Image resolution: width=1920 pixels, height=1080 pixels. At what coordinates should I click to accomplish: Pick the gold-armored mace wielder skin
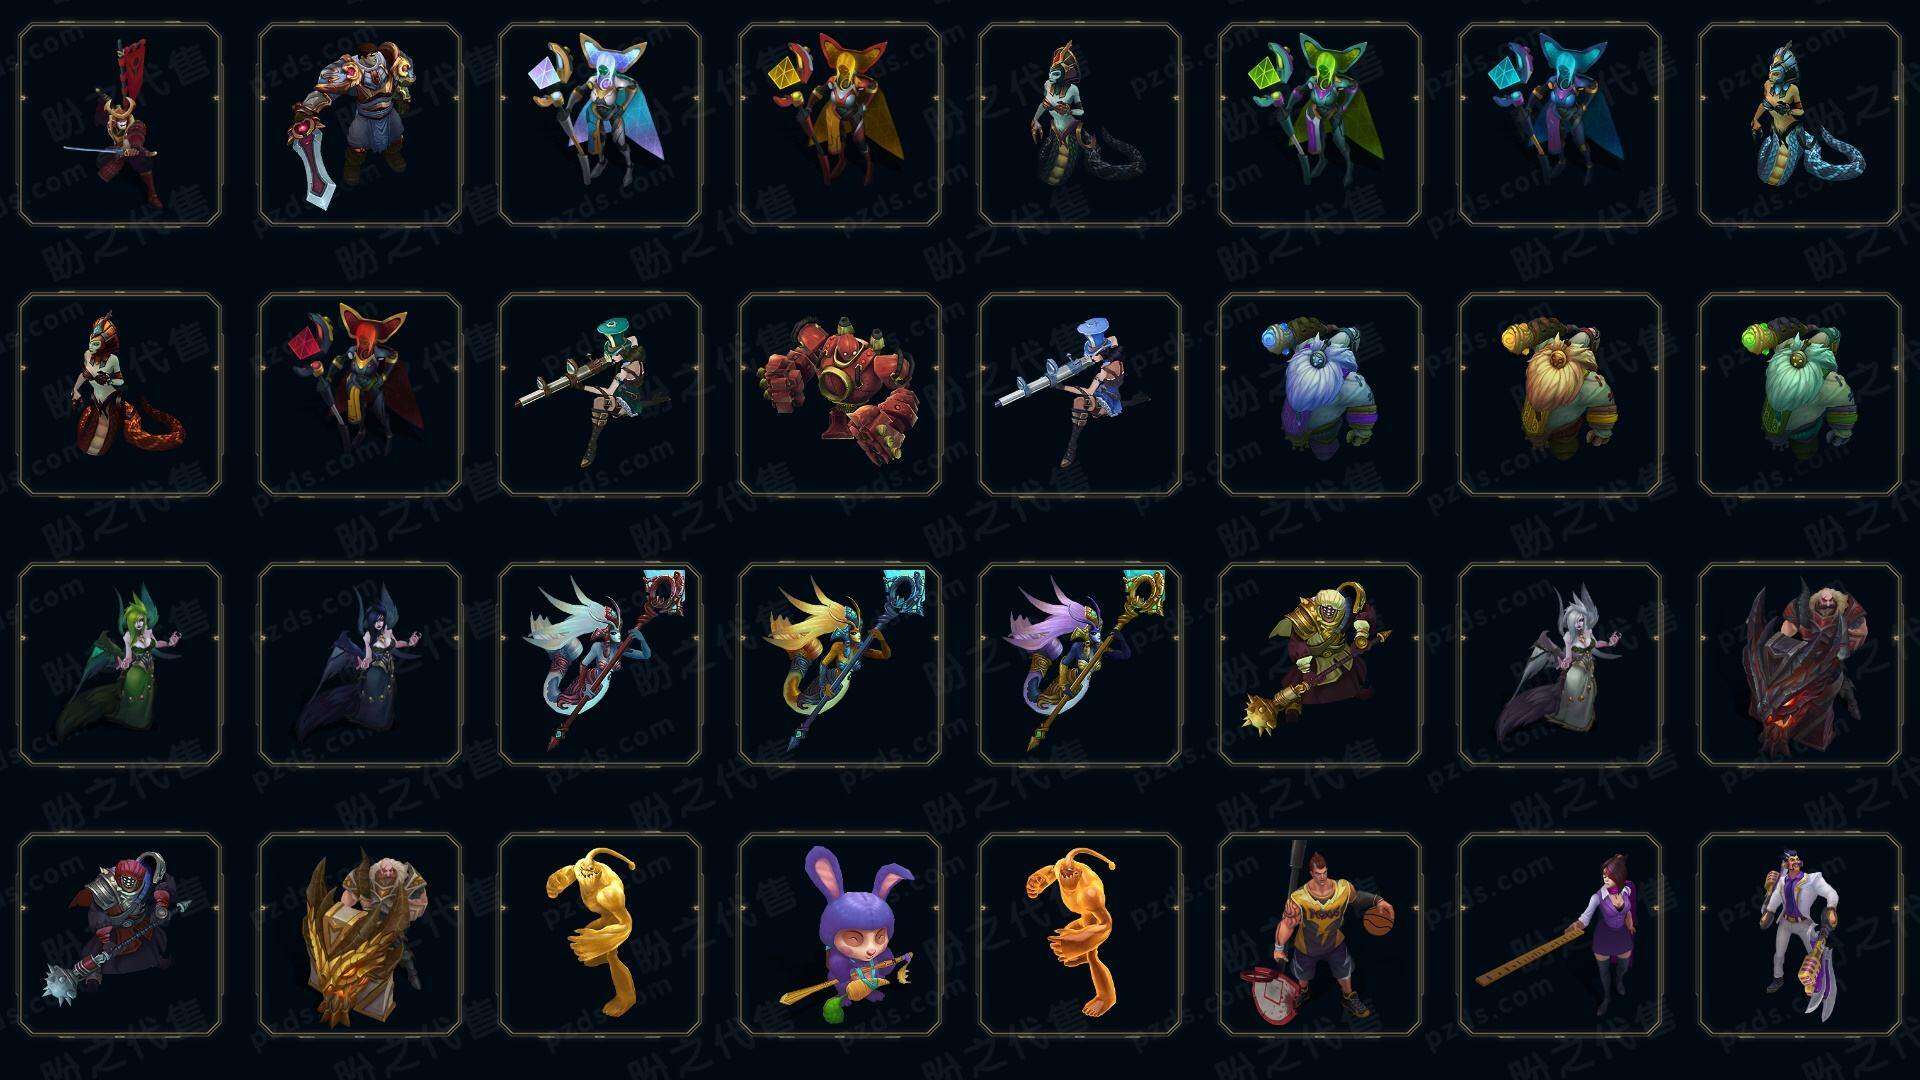pos(1320,664)
